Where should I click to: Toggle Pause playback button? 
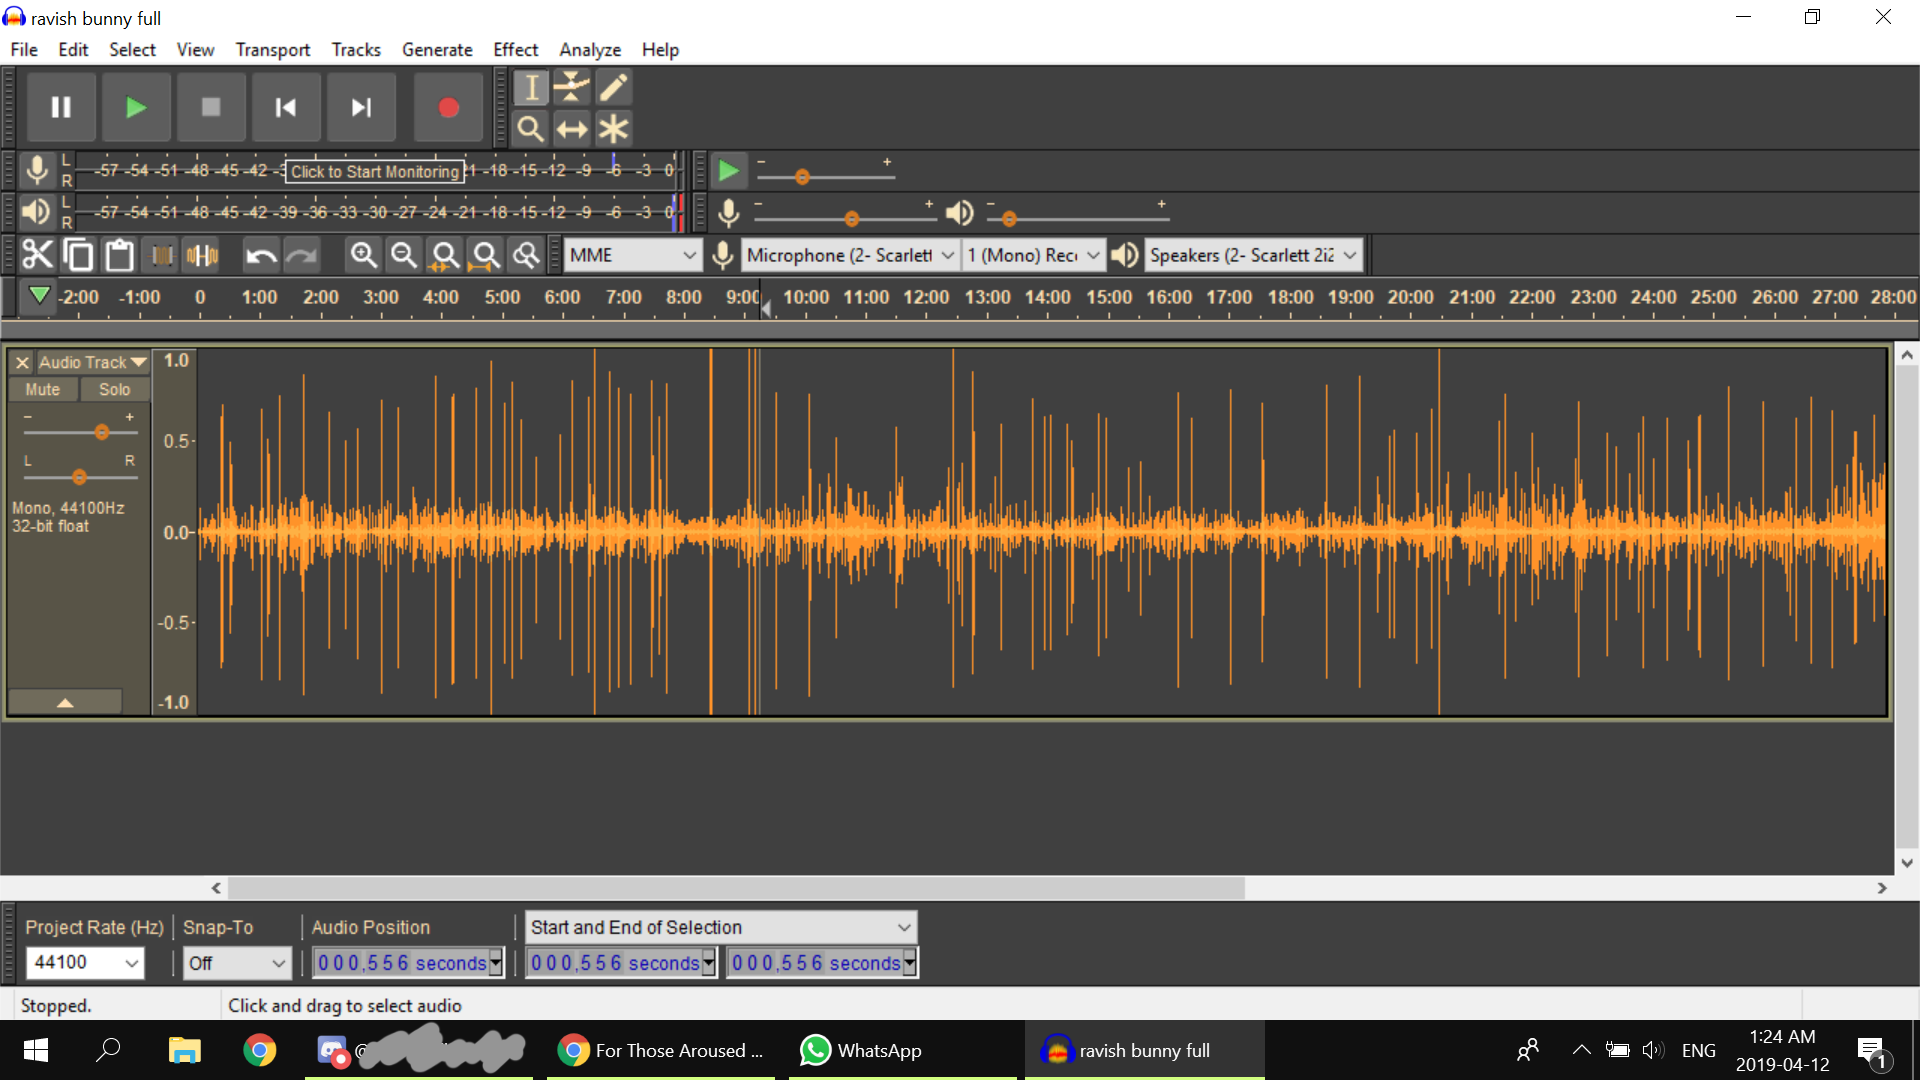point(61,107)
